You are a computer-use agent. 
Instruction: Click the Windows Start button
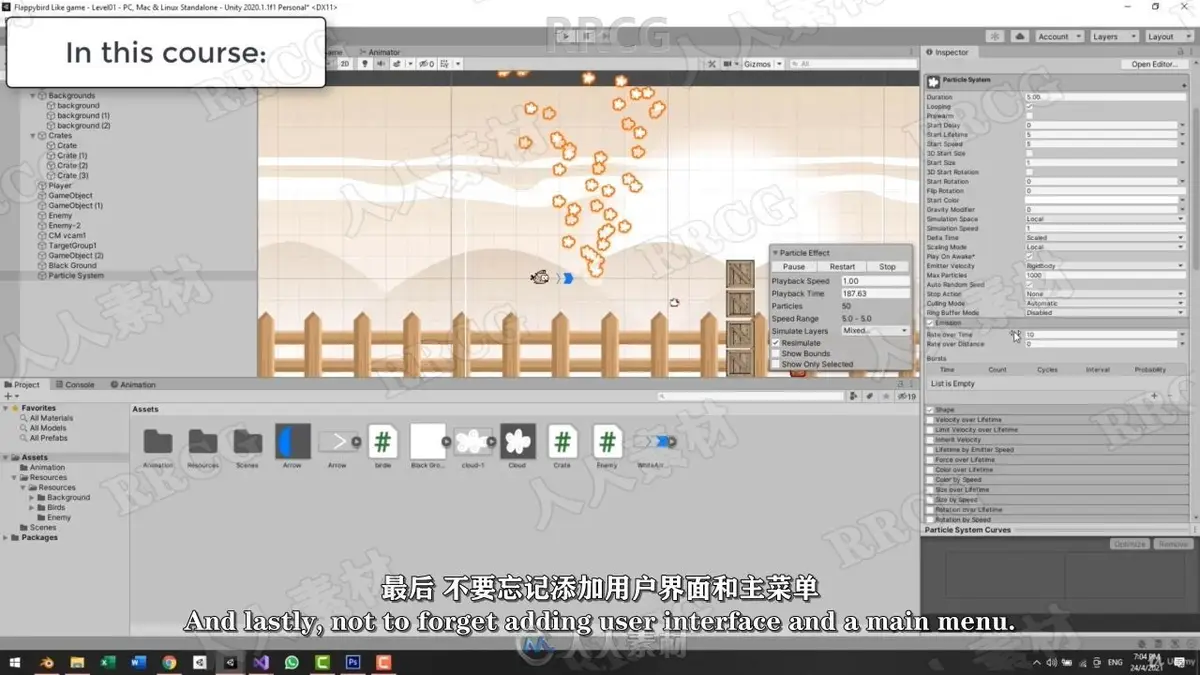[x=15, y=662]
